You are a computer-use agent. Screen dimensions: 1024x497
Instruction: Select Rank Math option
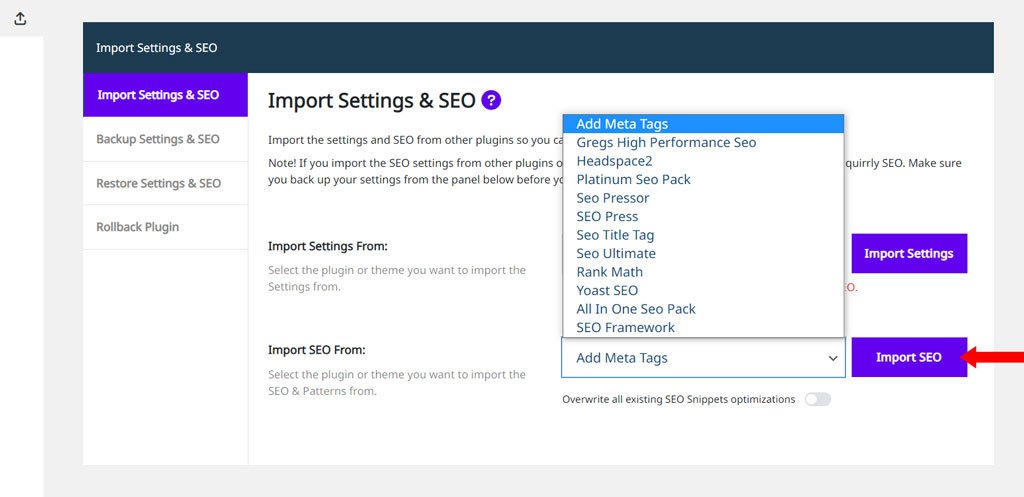pos(703,272)
